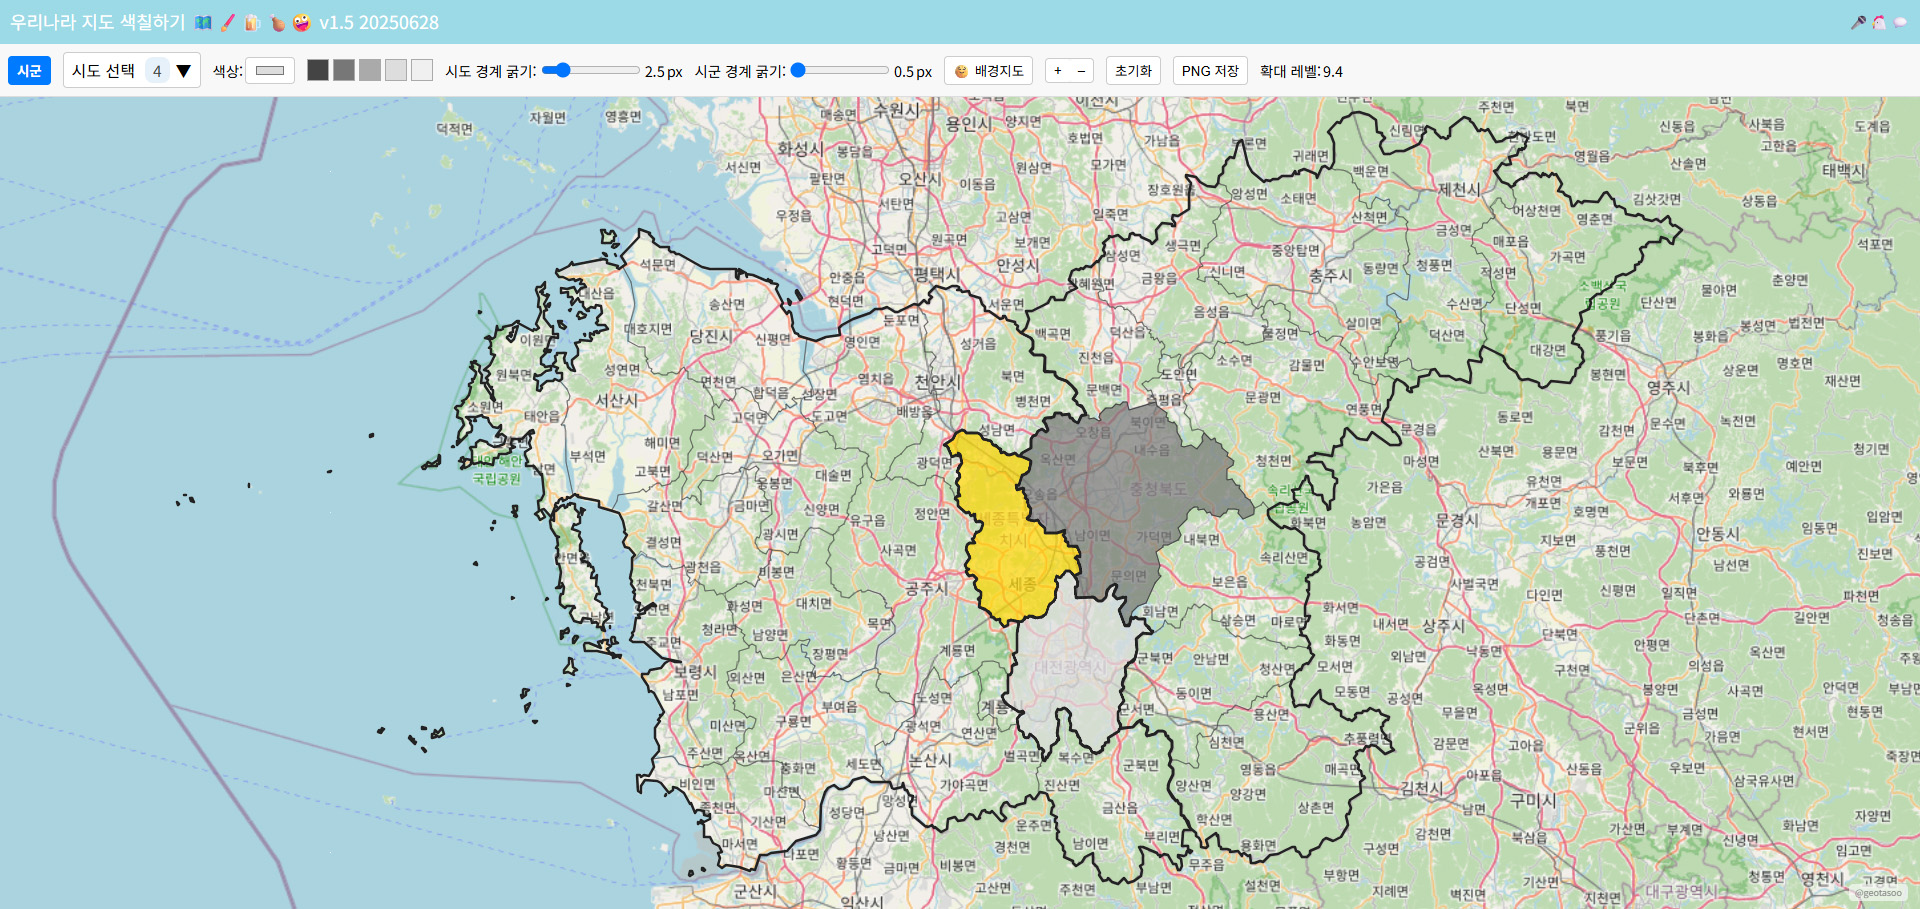
Task: Click the chicken drumstick emoji icon
Action: point(277,22)
